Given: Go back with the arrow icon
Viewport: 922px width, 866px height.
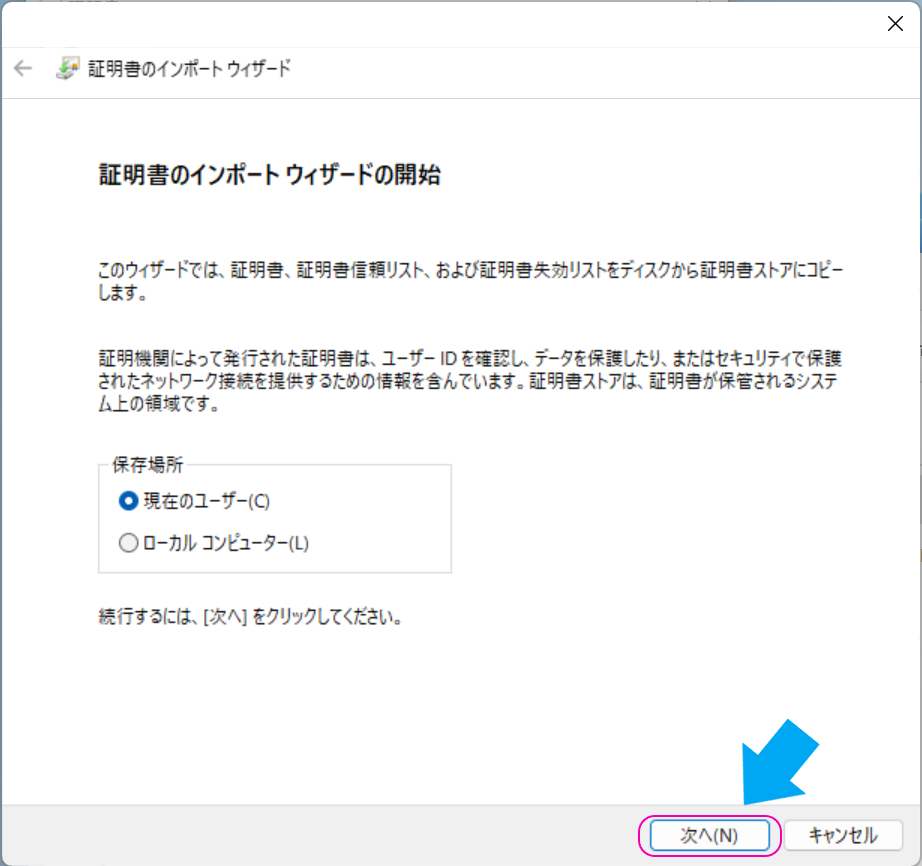Looking at the screenshot, I should [23, 68].
